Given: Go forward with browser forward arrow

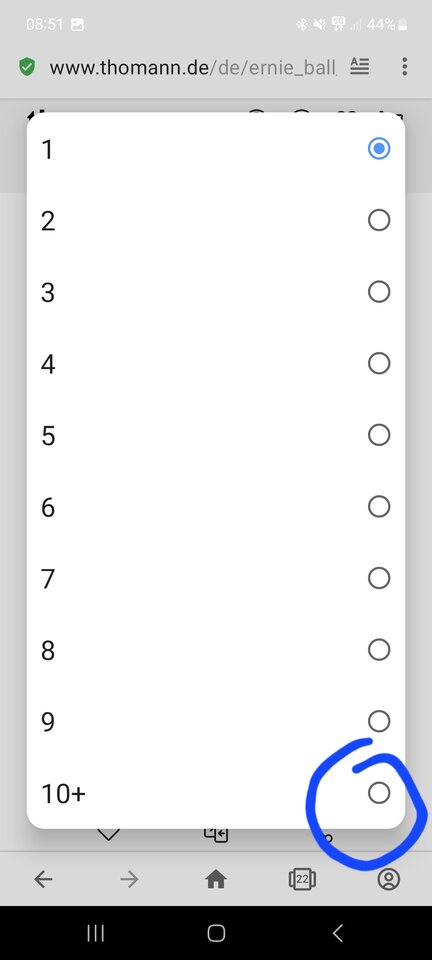Looking at the screenshot, I should (129, 880).
